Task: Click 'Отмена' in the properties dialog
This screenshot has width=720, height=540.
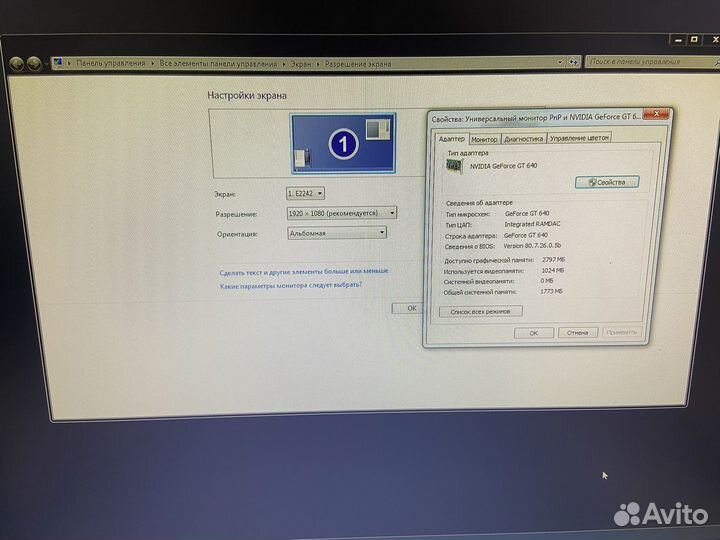Action: pyautogui.click(x=578, y=332)
